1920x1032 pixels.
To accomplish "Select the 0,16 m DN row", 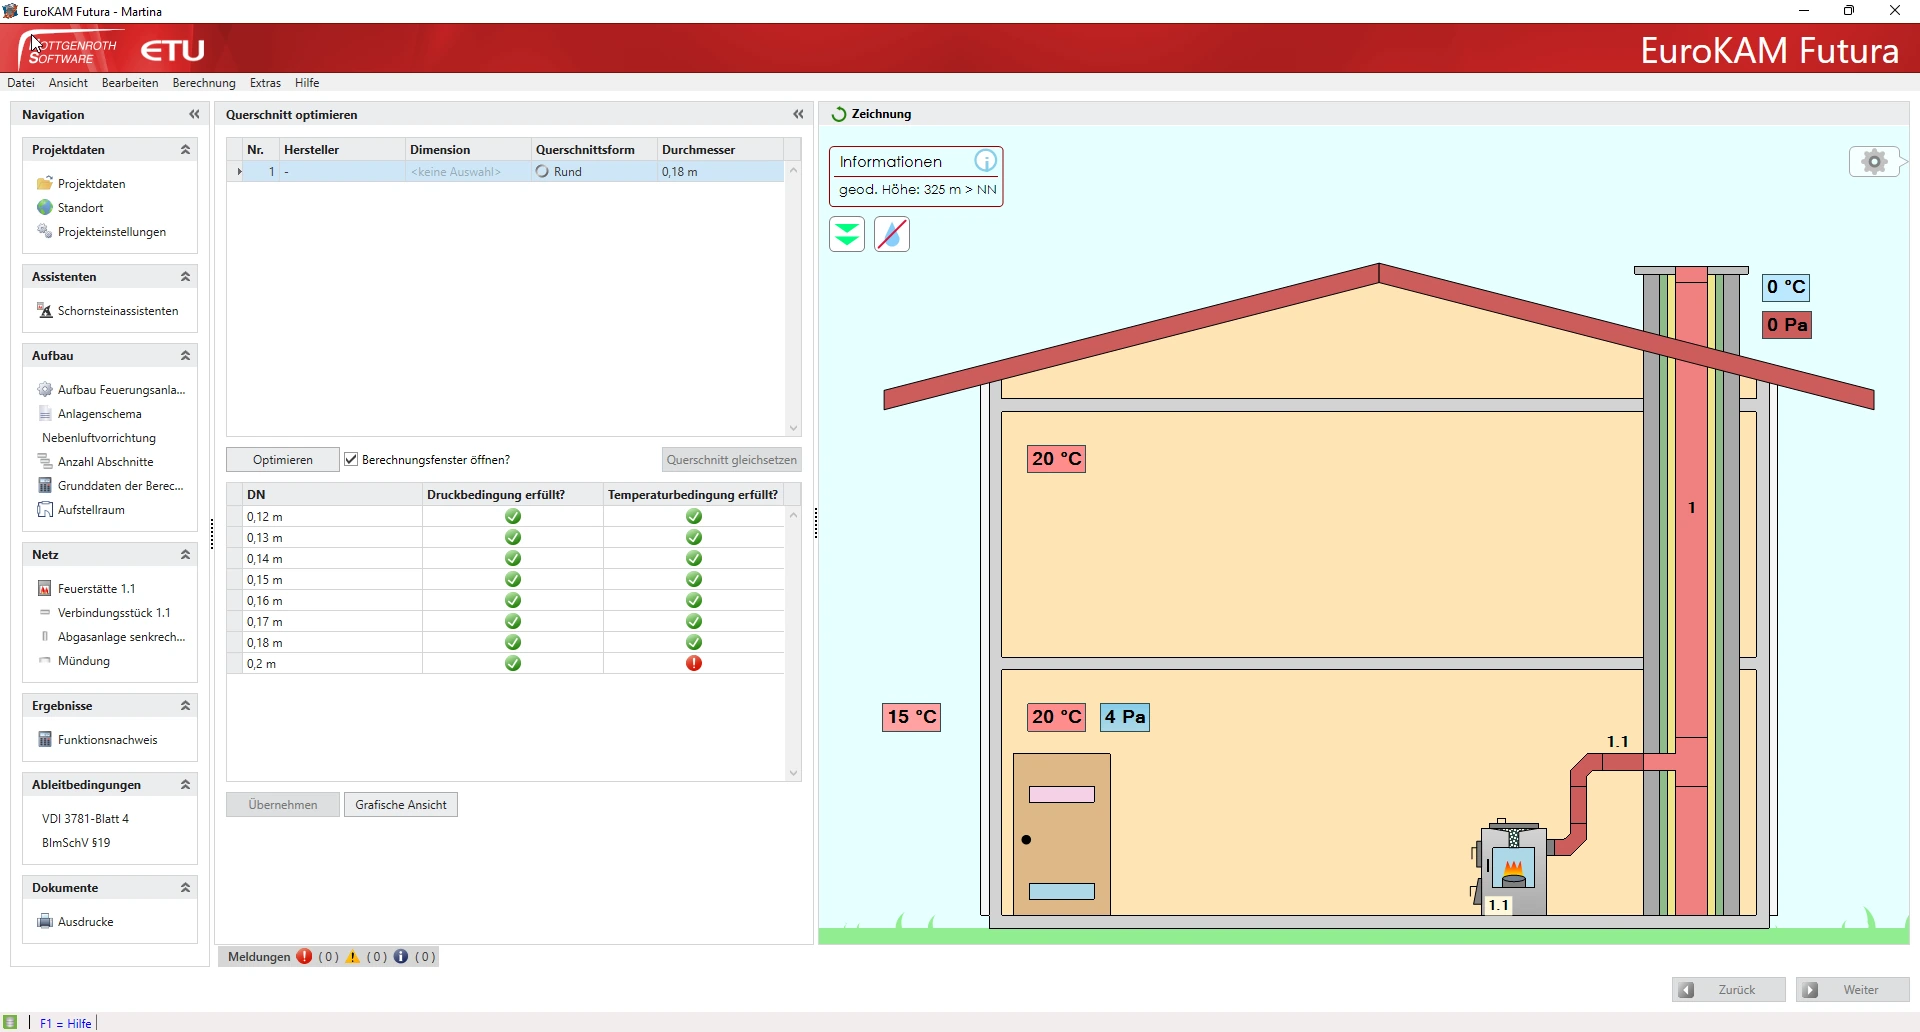I will click(265, 601).
